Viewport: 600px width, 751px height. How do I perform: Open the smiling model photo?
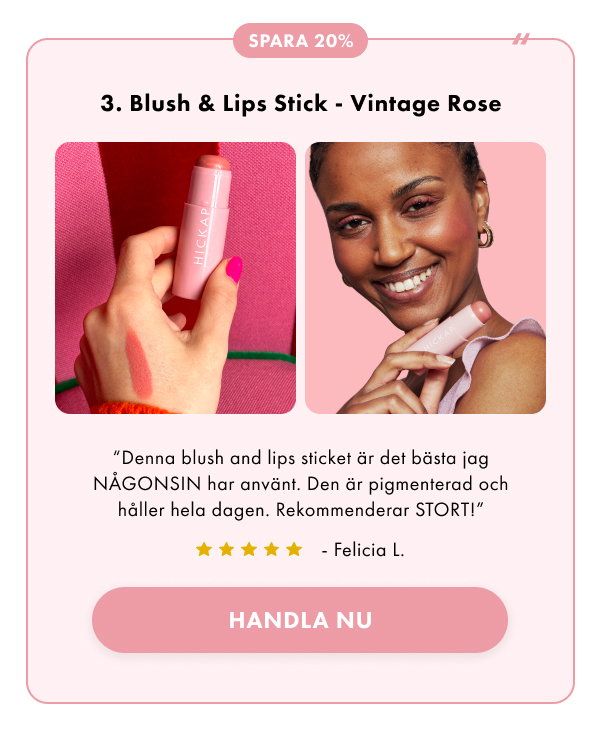[x=425, y=278]
